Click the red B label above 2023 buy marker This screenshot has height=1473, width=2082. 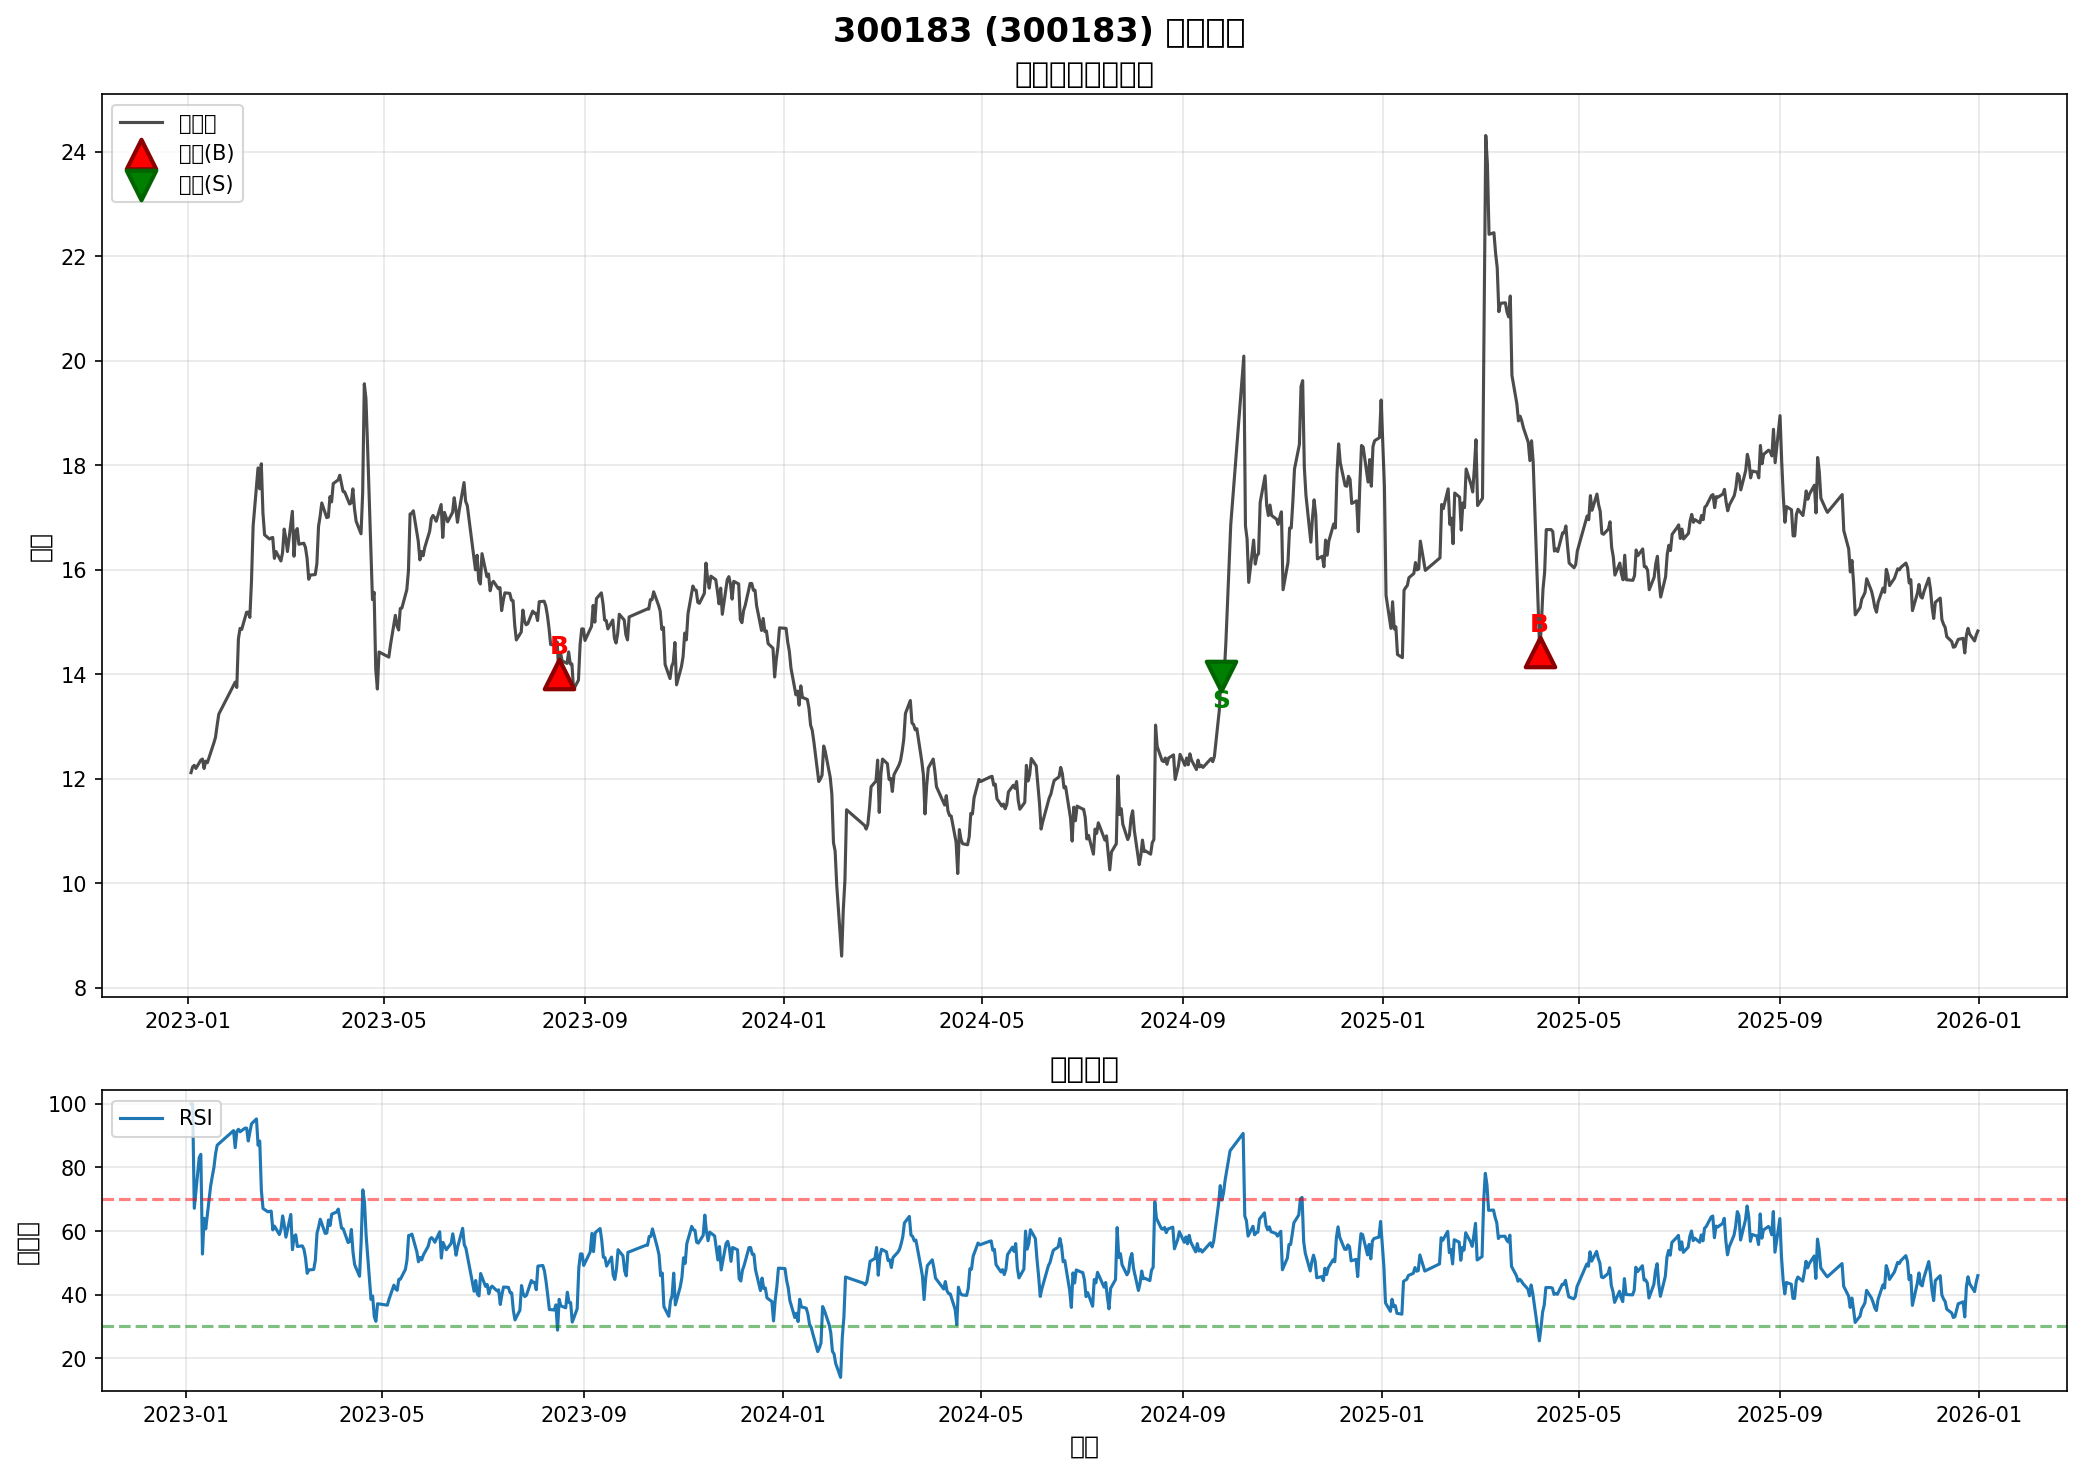pyautogui.click(x=559, y=646)
